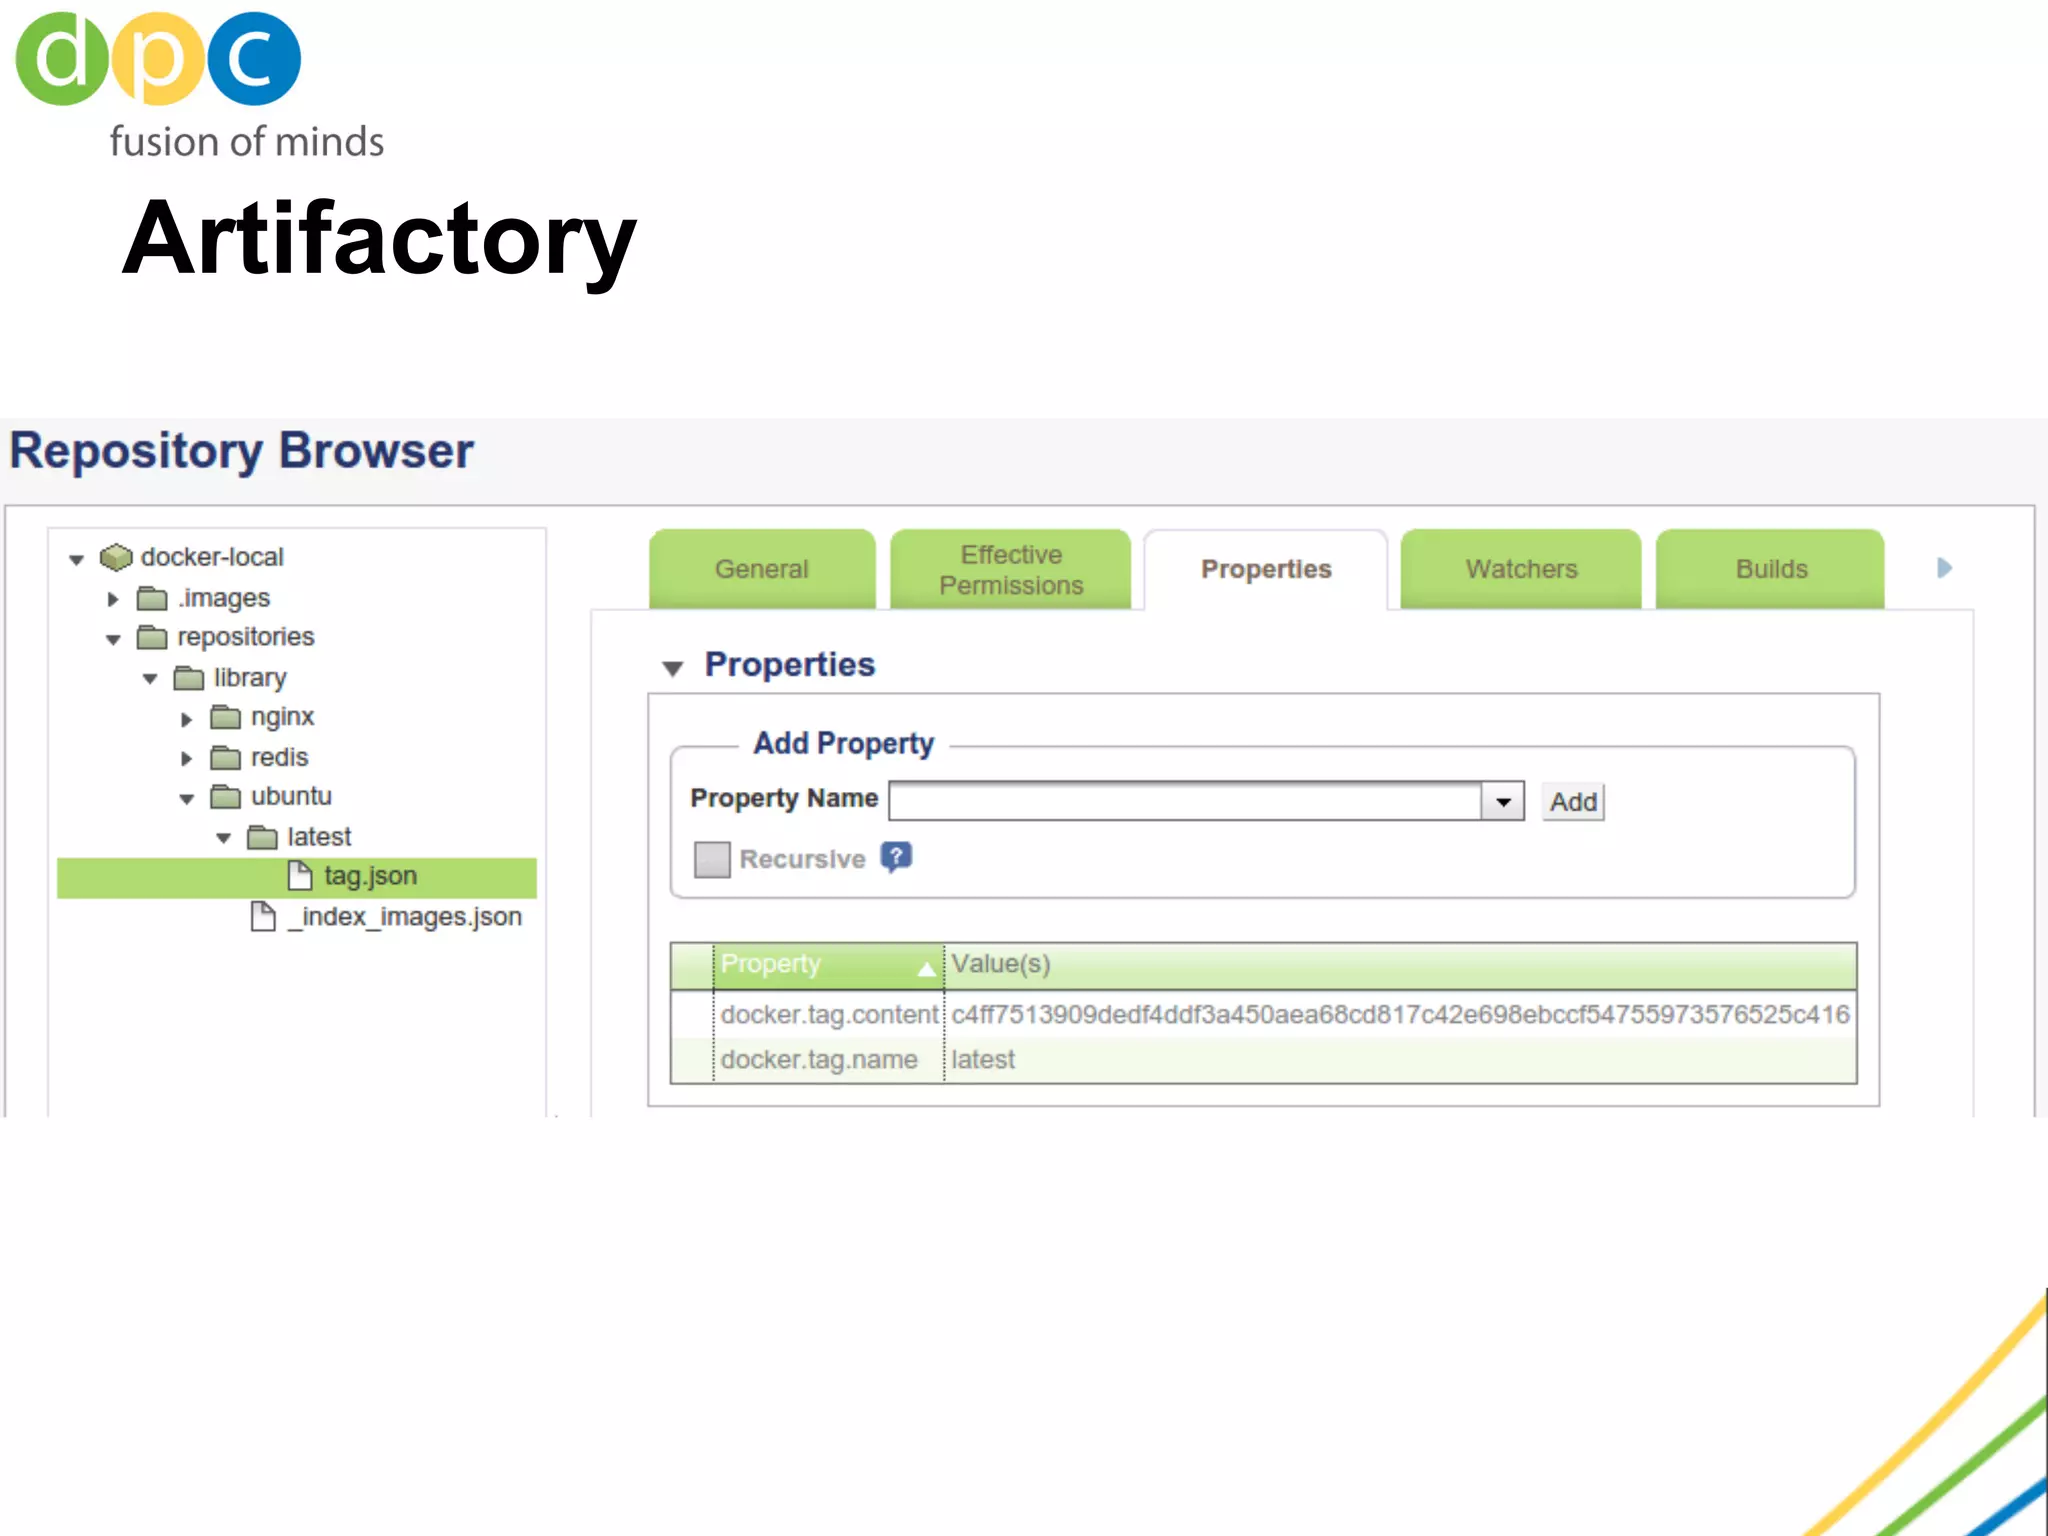This screenshot has height=1536, width=2048.
Task: Click the ubuntu folder icon
Action: 226,796
